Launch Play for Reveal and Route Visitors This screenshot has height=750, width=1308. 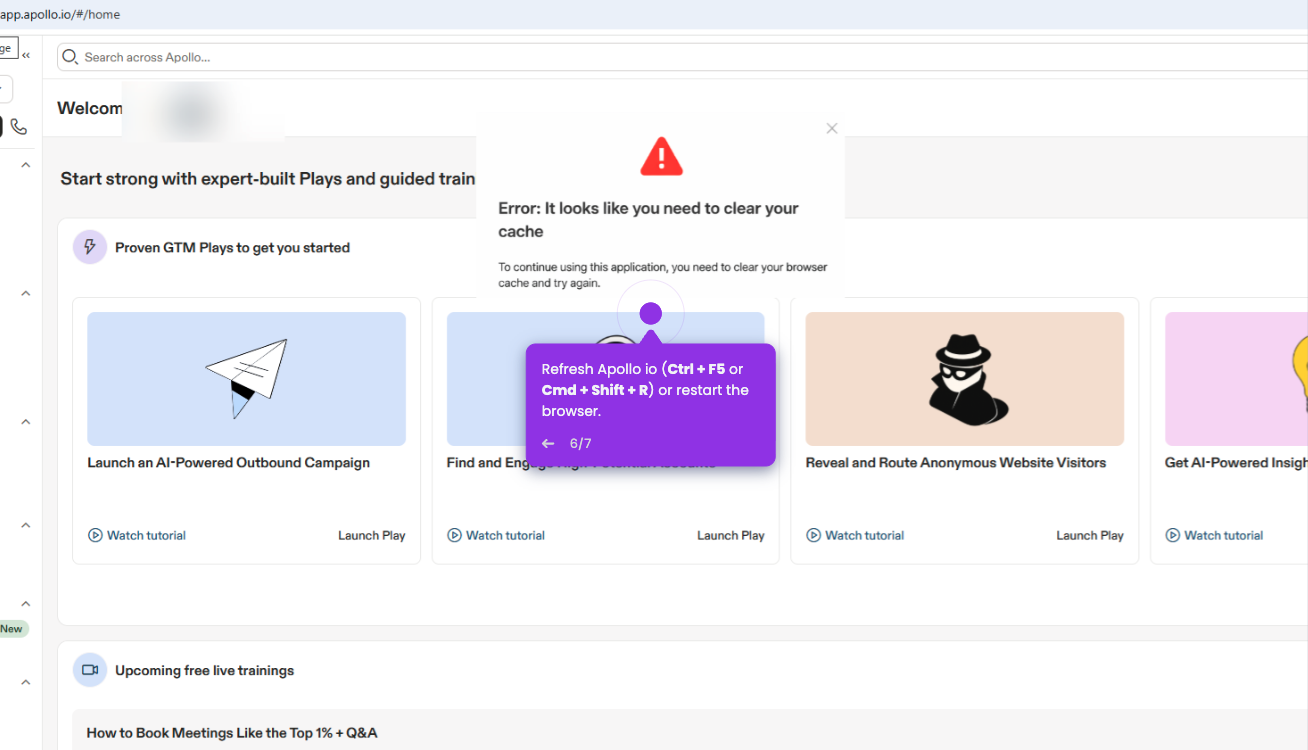tap(1090, 535)
